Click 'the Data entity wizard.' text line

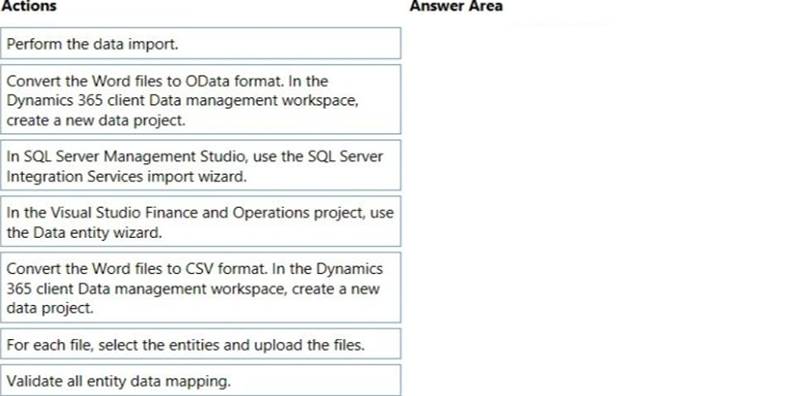[84, 233]
